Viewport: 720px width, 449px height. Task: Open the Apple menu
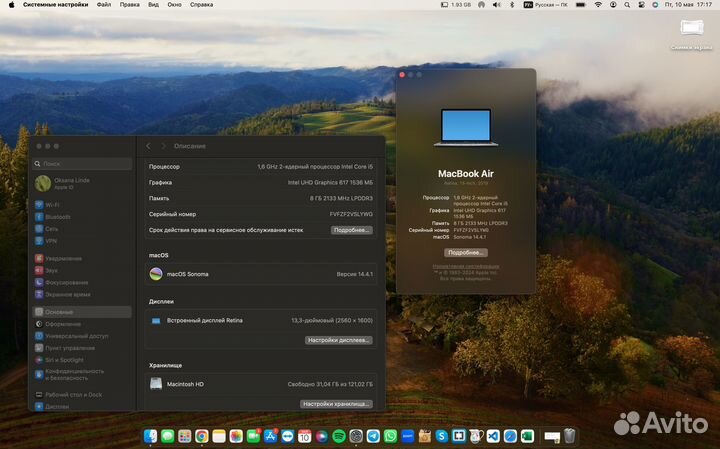point(11,5)
